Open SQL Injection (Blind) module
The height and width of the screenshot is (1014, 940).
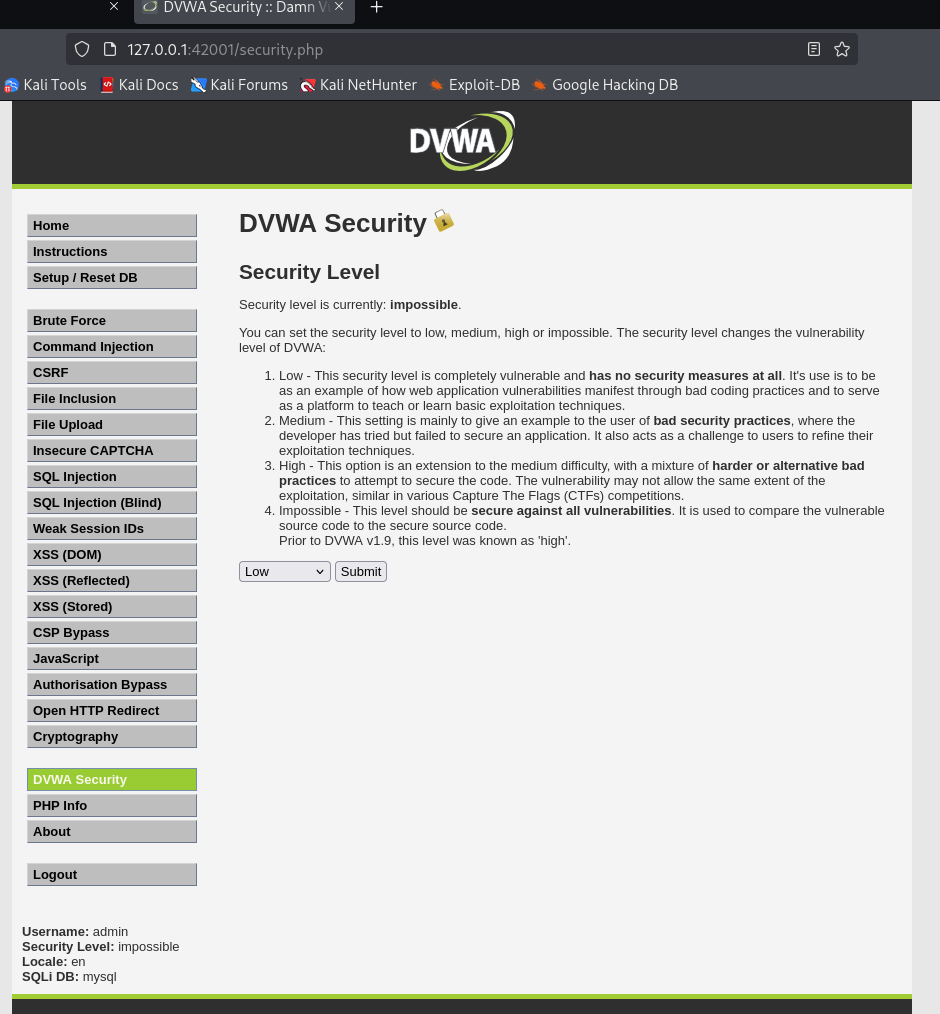112,502
